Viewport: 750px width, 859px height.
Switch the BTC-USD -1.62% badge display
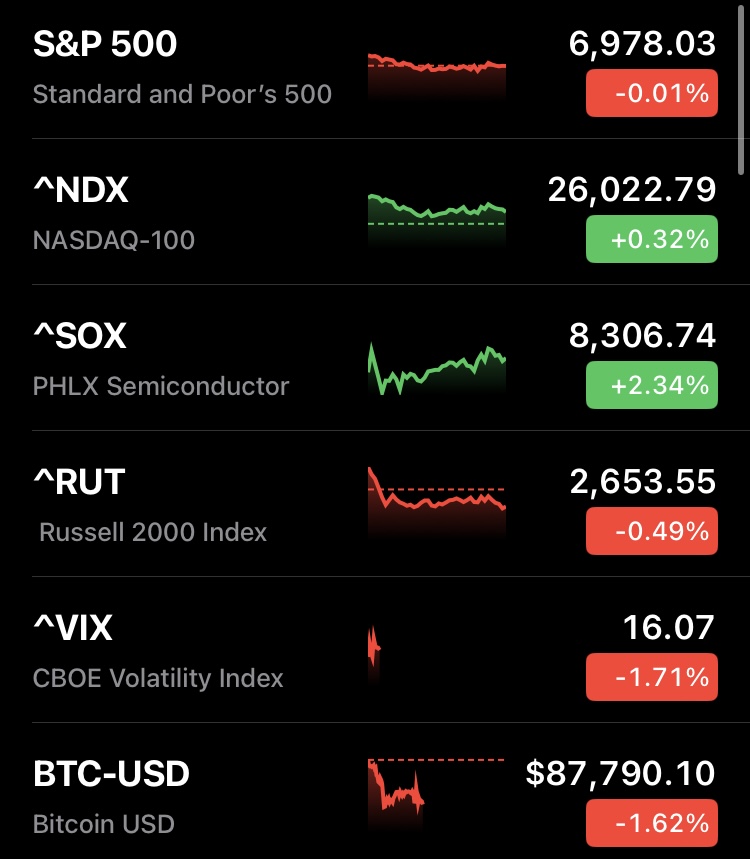pos(651,823)
